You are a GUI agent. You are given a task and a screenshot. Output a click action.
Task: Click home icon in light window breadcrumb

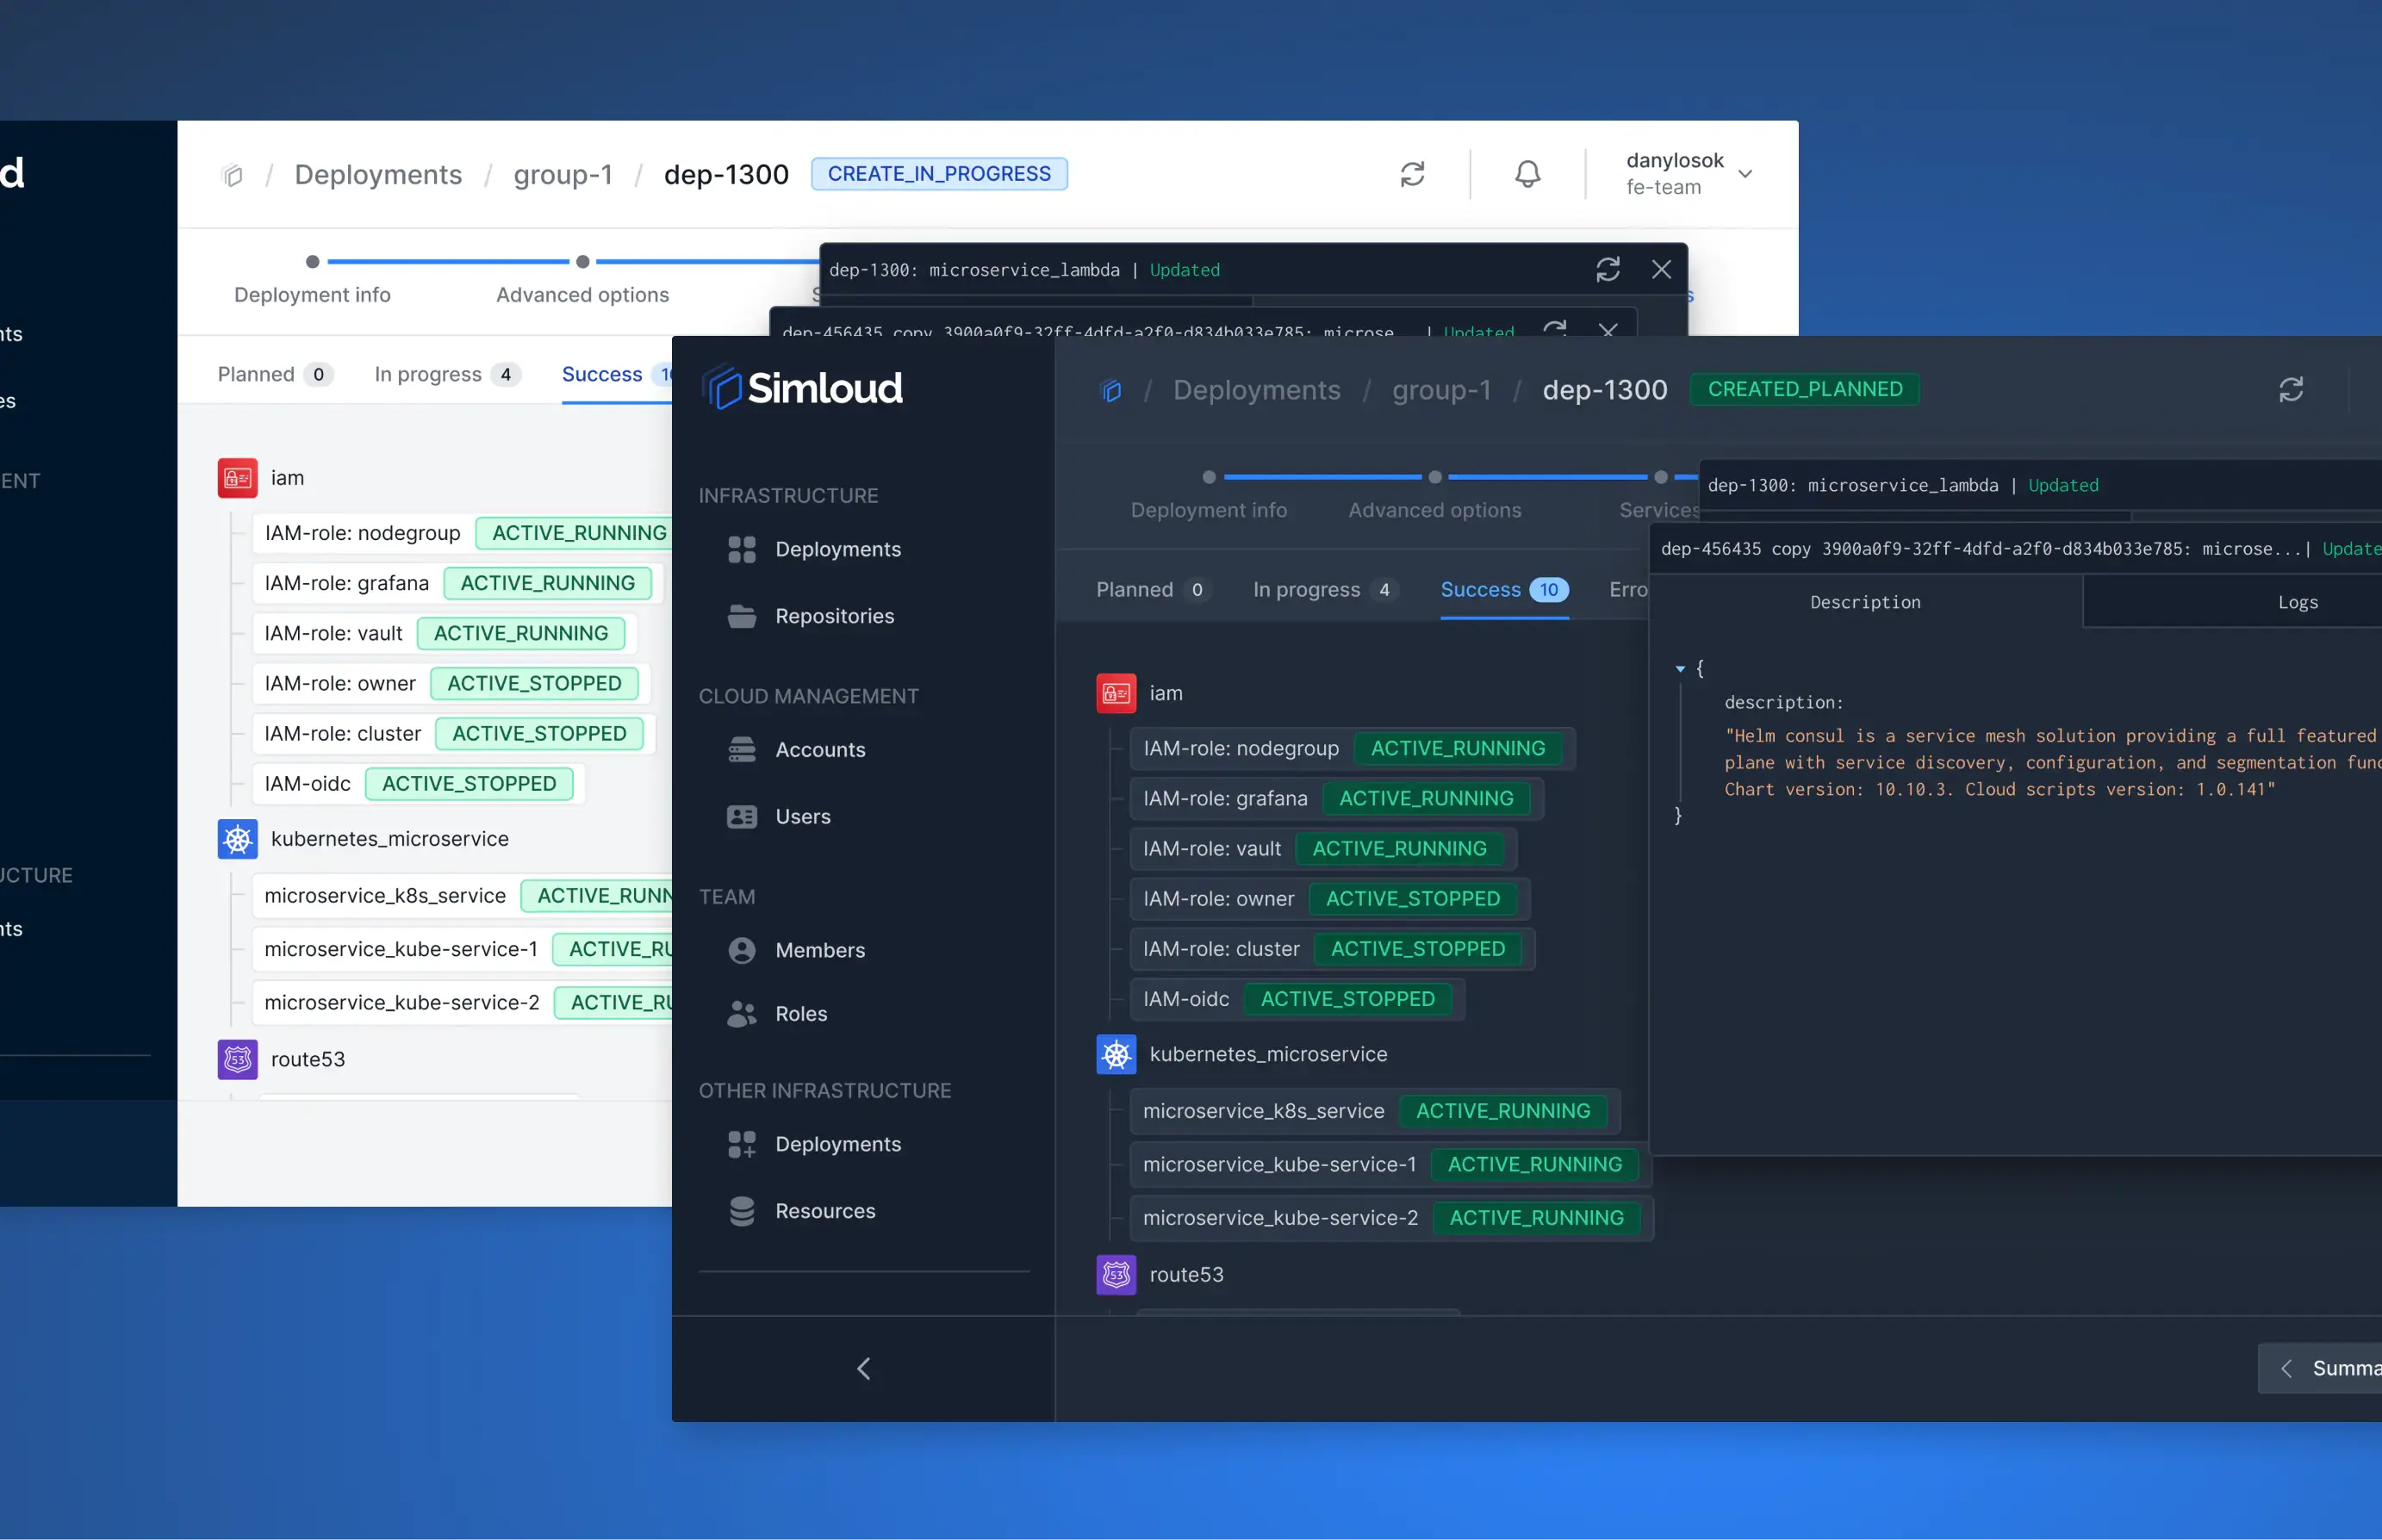[232, 175]
